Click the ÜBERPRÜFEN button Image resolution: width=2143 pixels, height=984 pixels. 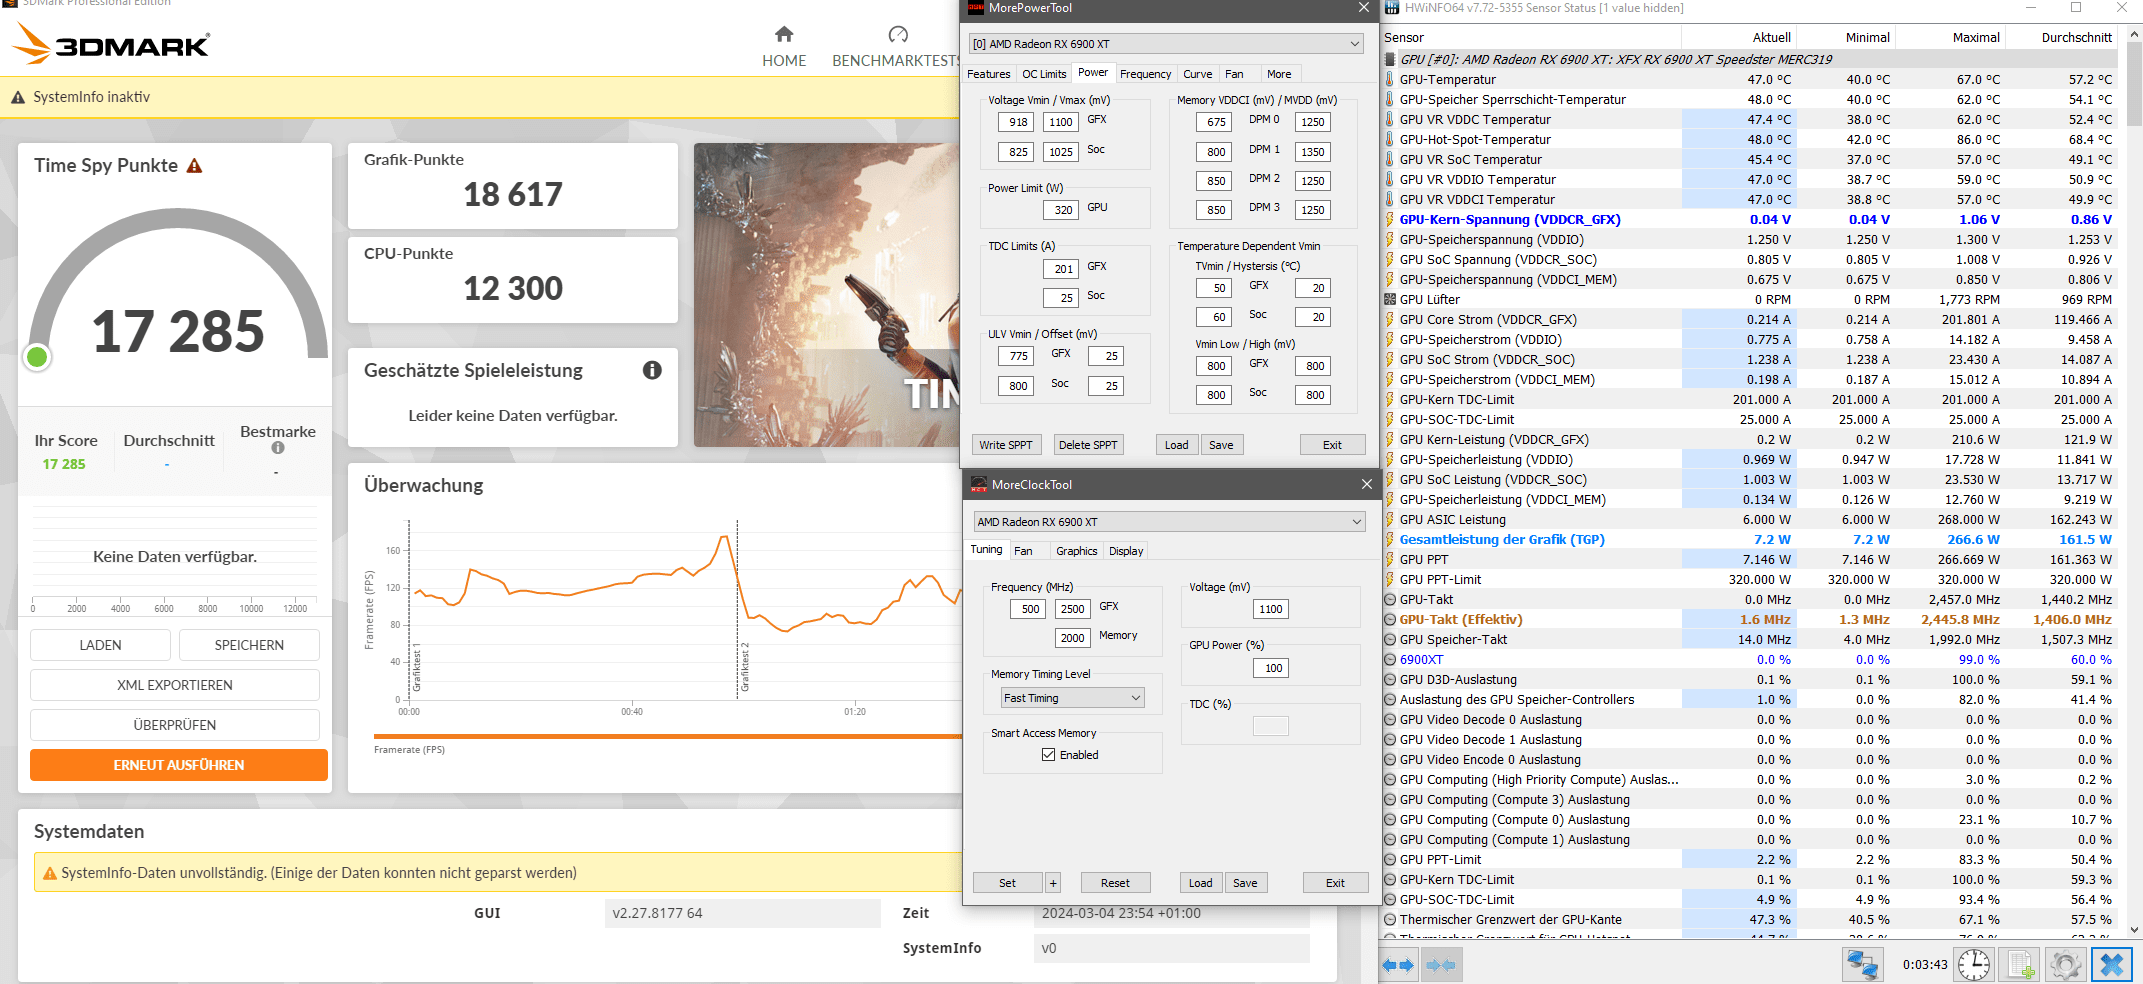pyautogui.click(x=175, y=725)
